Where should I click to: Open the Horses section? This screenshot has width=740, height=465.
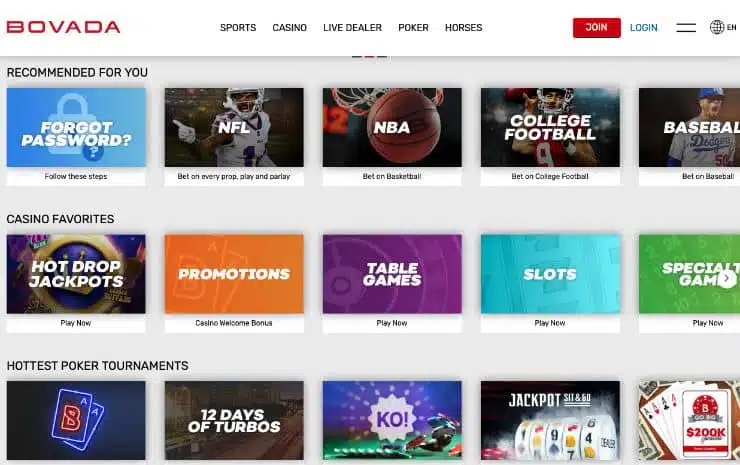coord(463,28)
